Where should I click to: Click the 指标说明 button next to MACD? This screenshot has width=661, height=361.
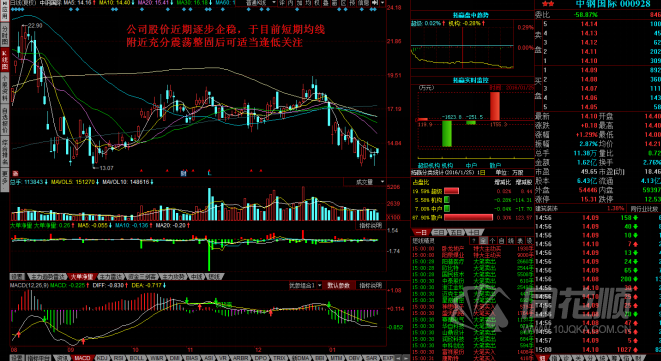pyautogui.click(x=371, y=286)
